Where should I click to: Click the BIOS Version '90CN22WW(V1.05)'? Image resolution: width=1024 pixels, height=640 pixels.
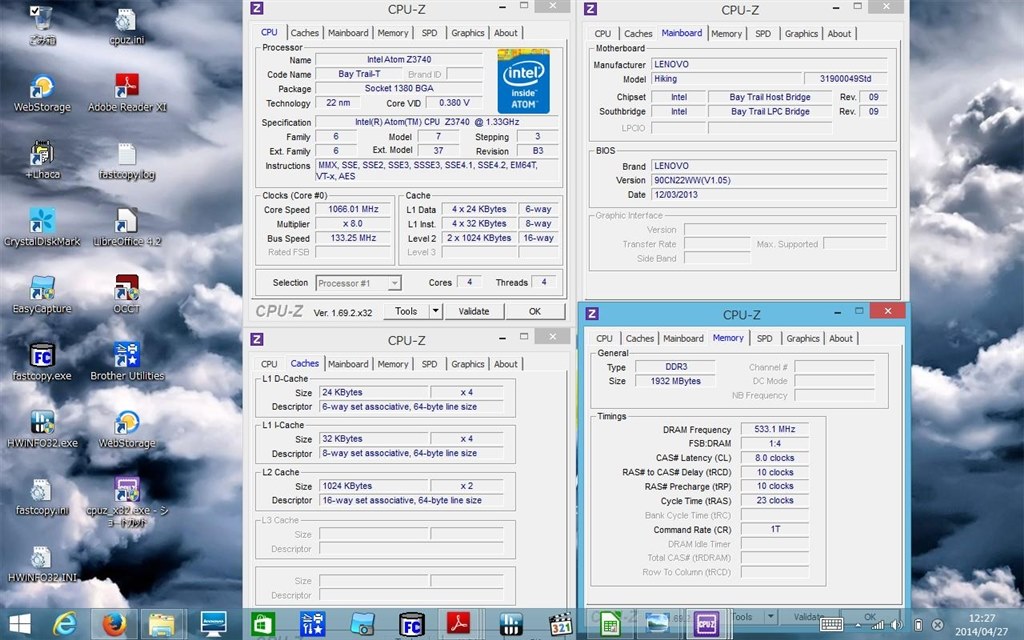[x=769, y=180]
